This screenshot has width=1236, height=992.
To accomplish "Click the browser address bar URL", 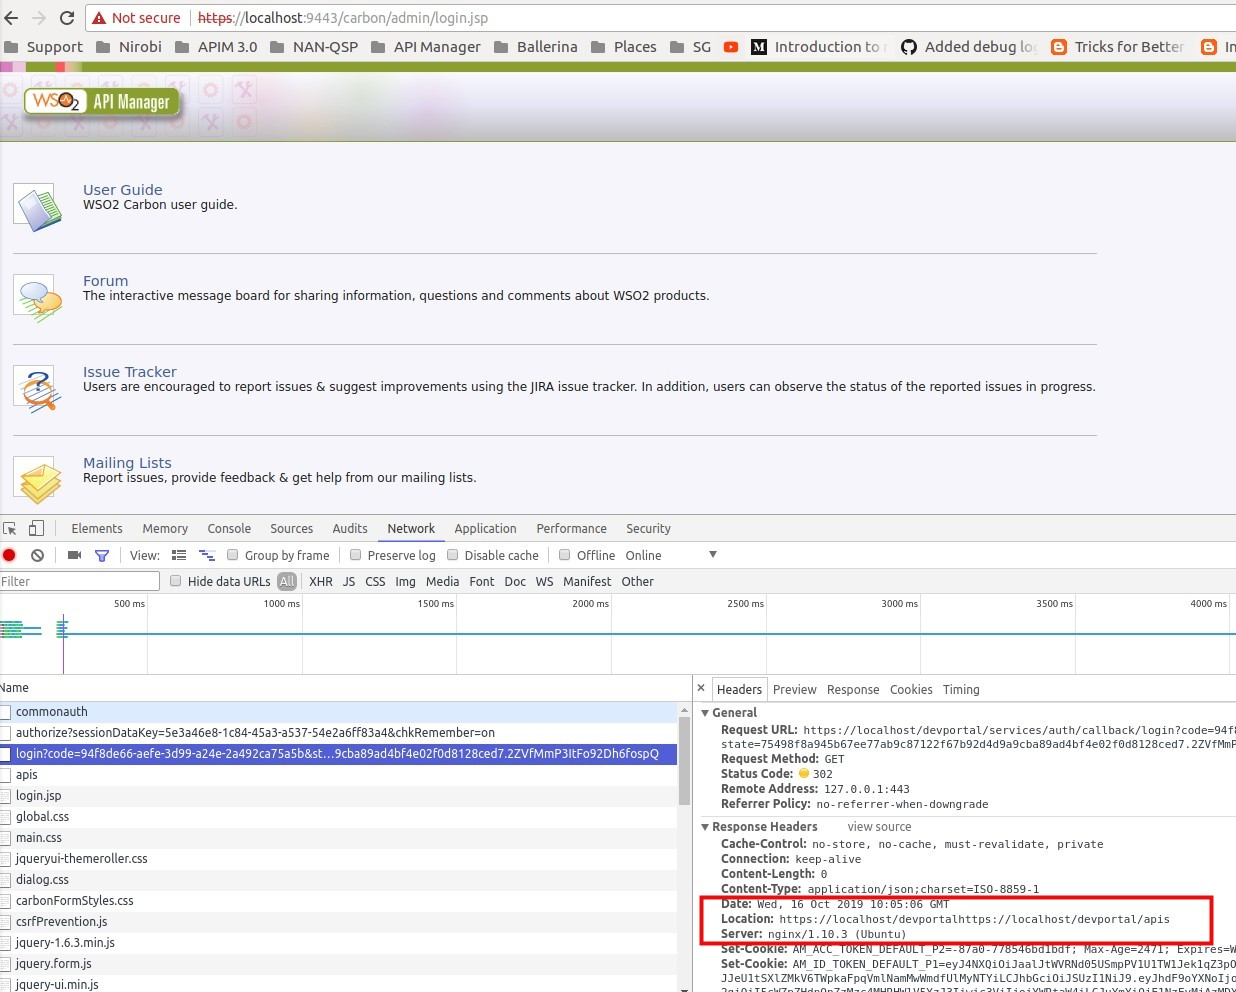I will click(x=343, y=18).
